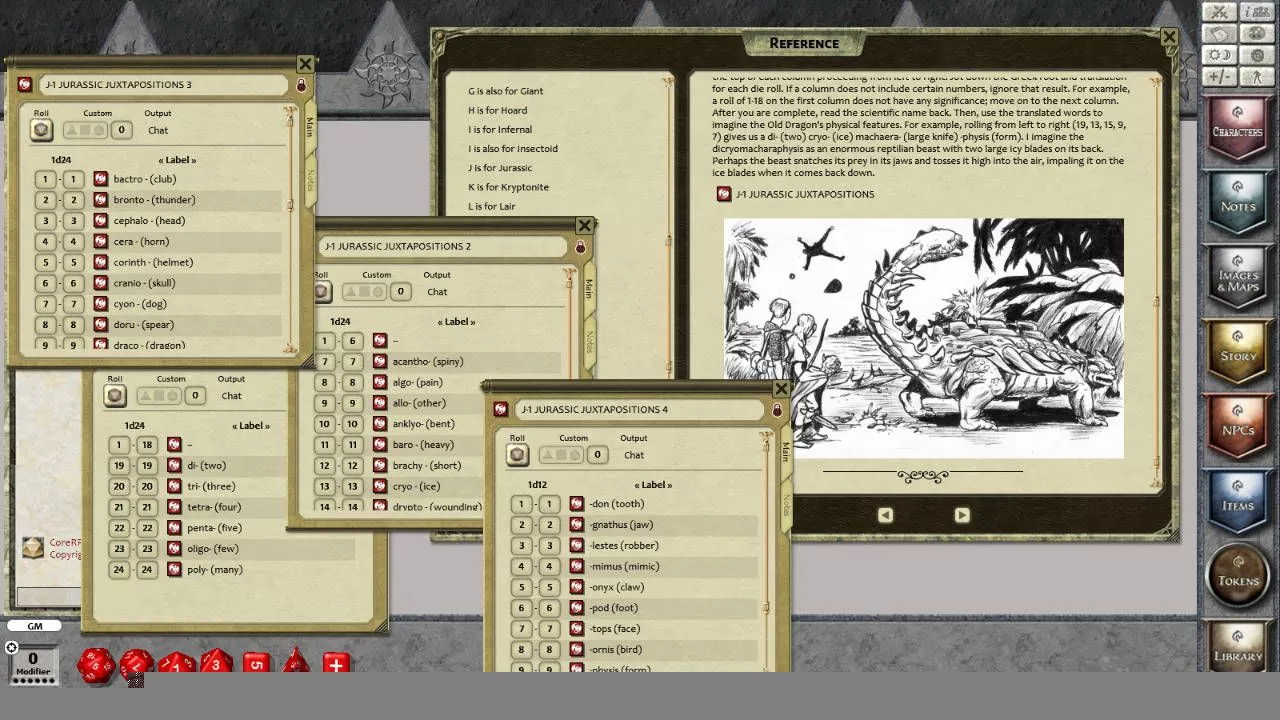Open the NPCs sidebar button
Screen dimensions: 1280x720
point(1238,428)
